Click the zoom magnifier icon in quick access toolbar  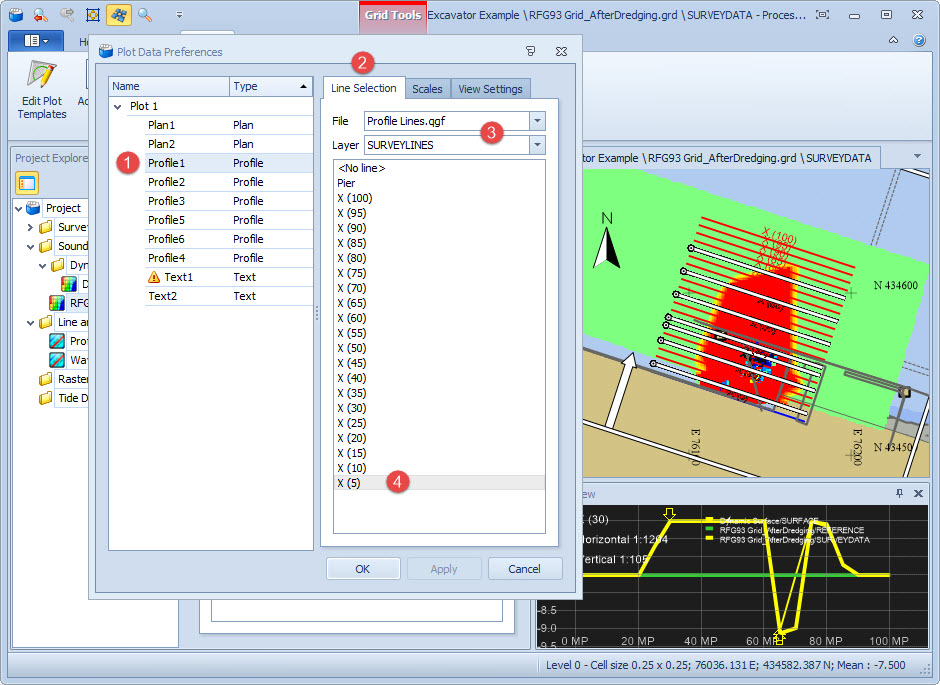[x=145, y=15]
